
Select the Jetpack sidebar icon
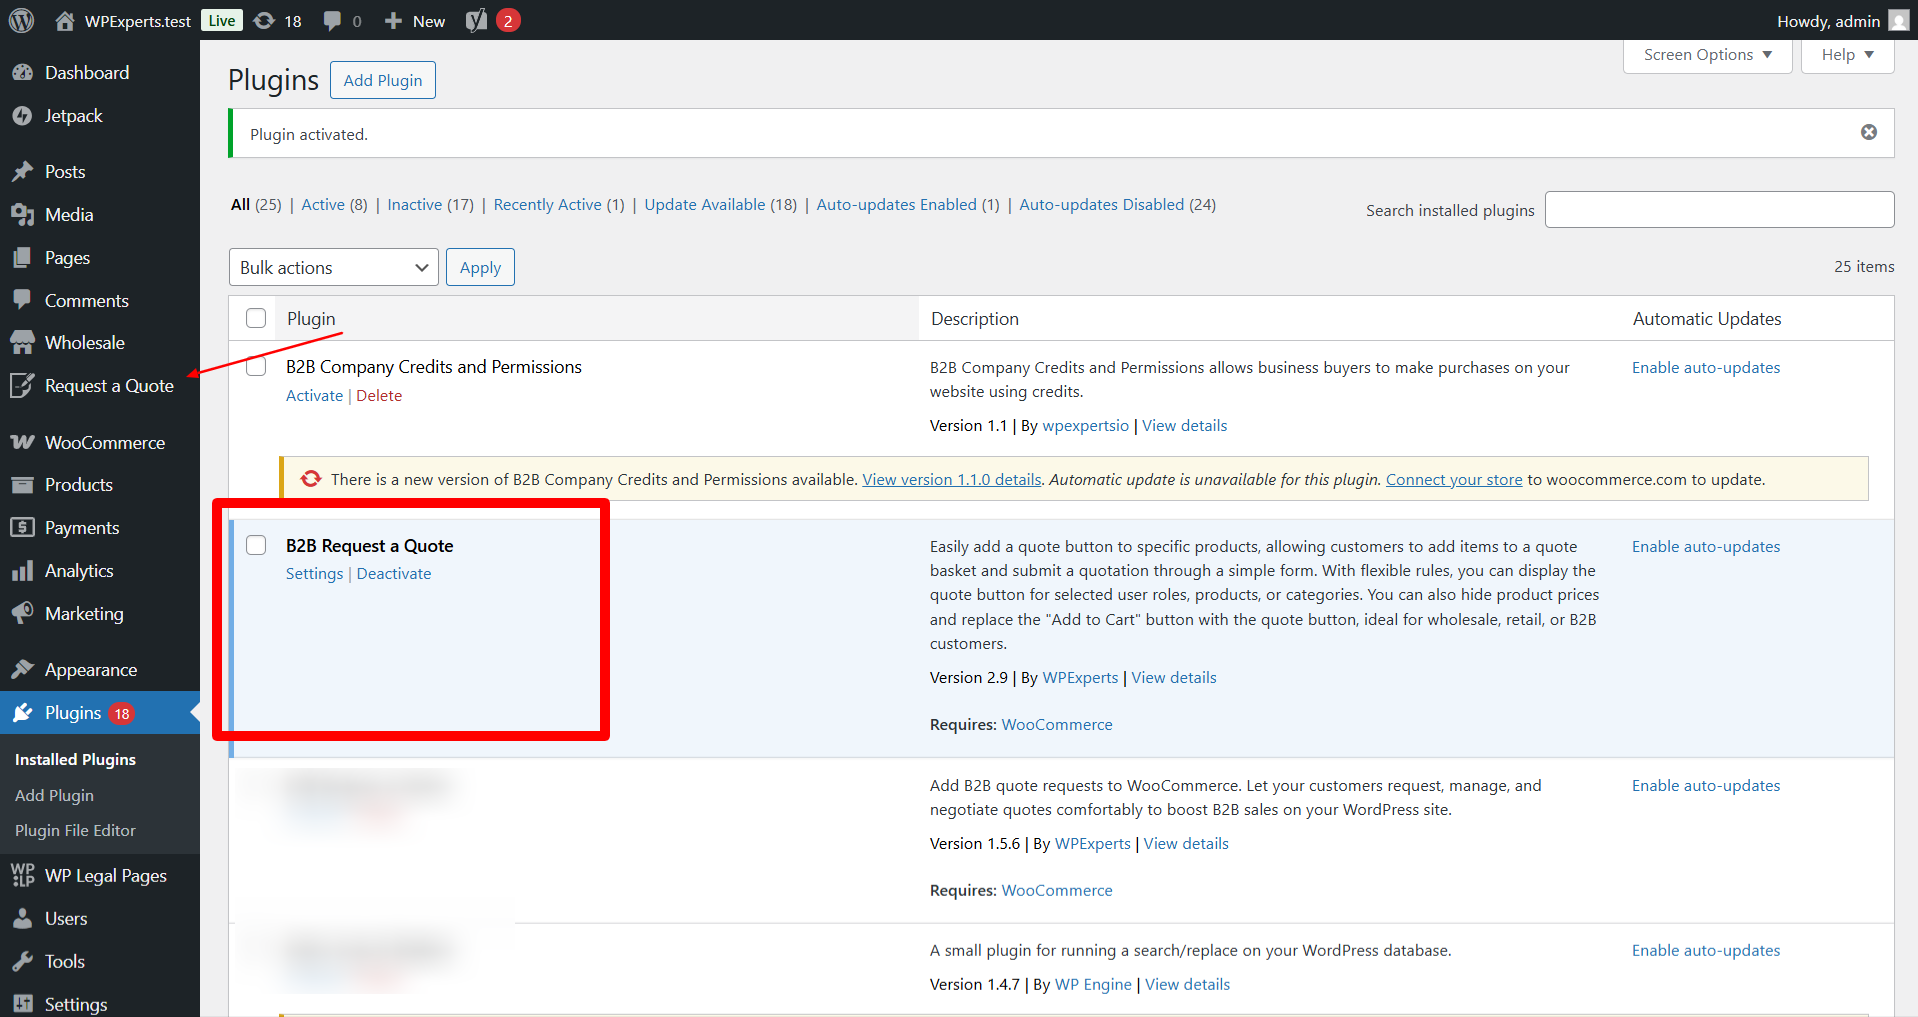[x=23, y=115]
